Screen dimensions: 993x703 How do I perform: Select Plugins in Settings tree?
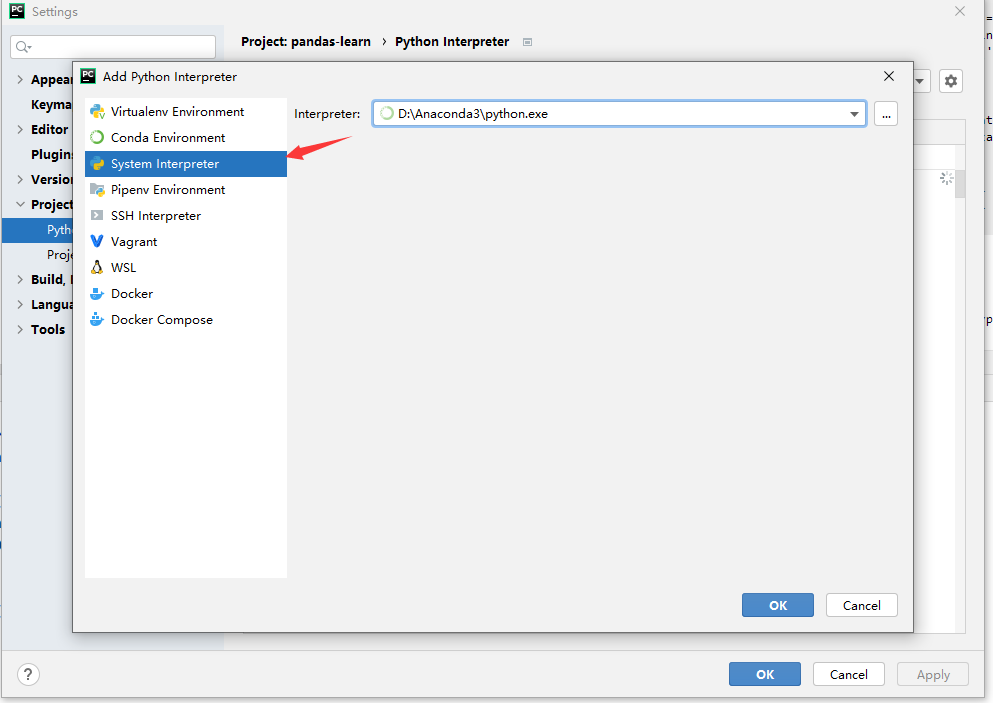point(52,155)
